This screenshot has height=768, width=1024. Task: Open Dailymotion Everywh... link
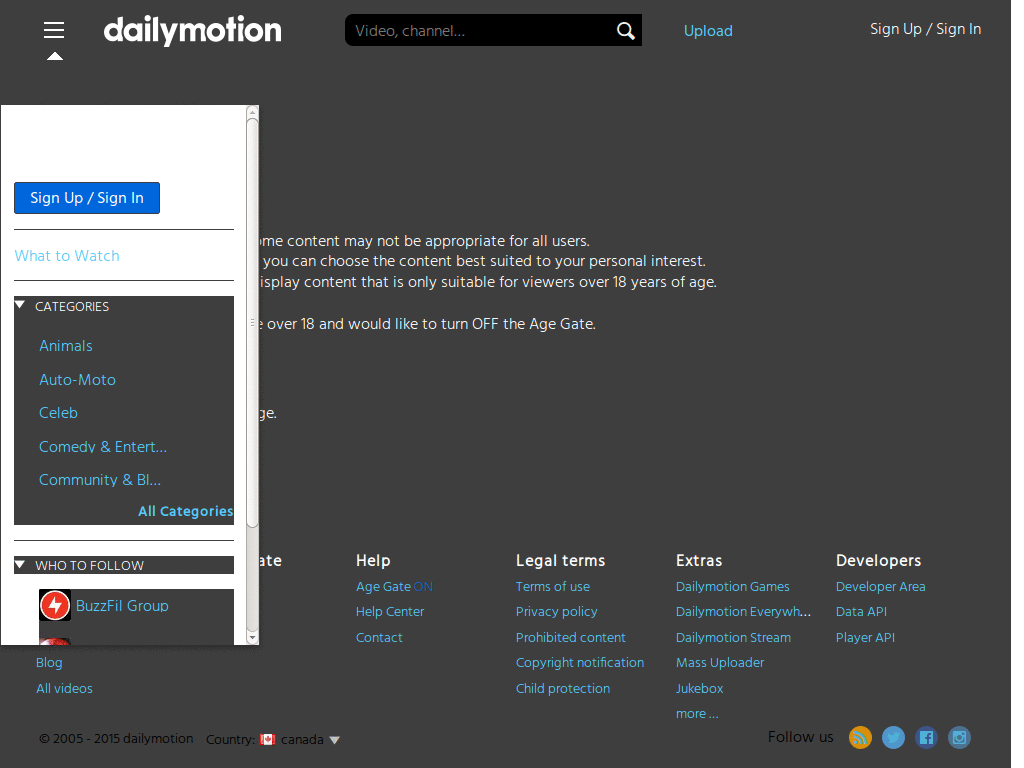(743, 612)
